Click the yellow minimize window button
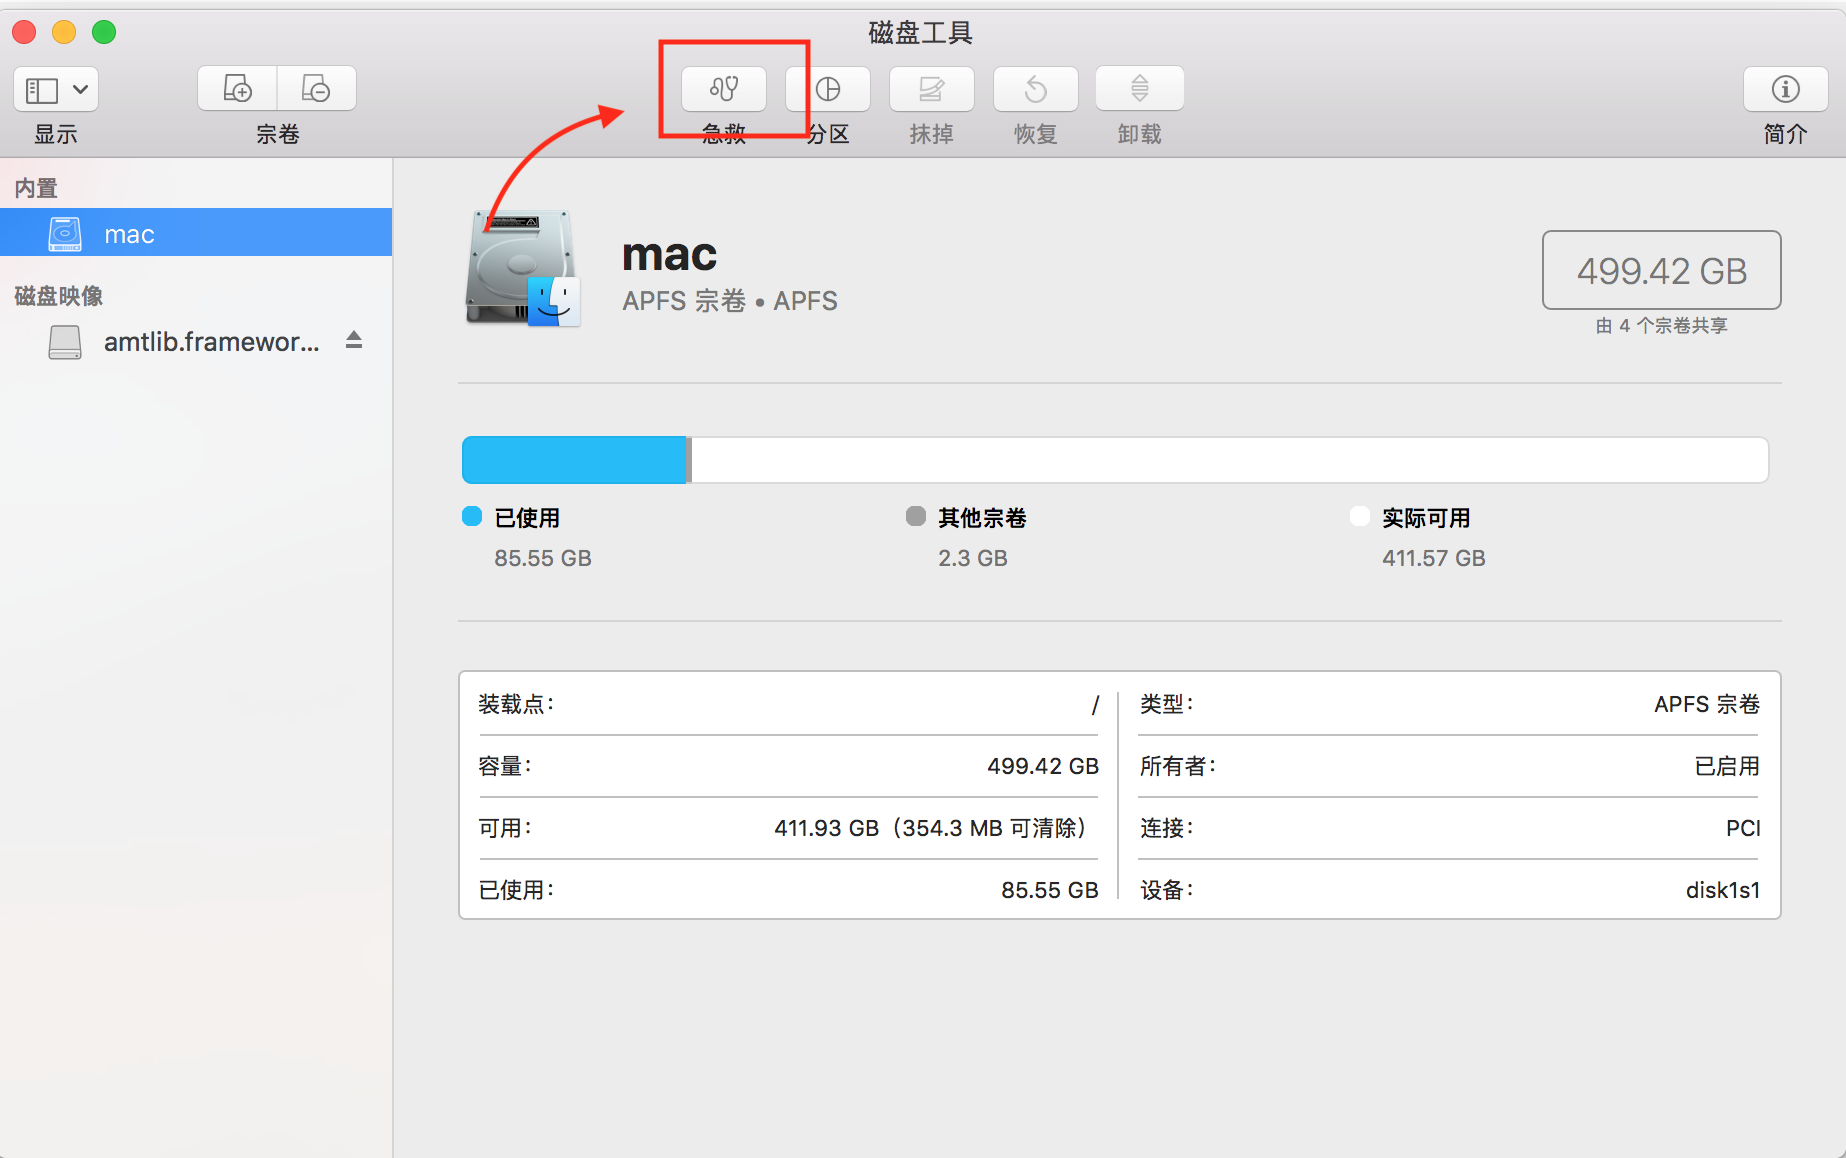Image resolution: width=1846 pixels, height=1158 pixels. pyautogui.click(x=64, y=32)
